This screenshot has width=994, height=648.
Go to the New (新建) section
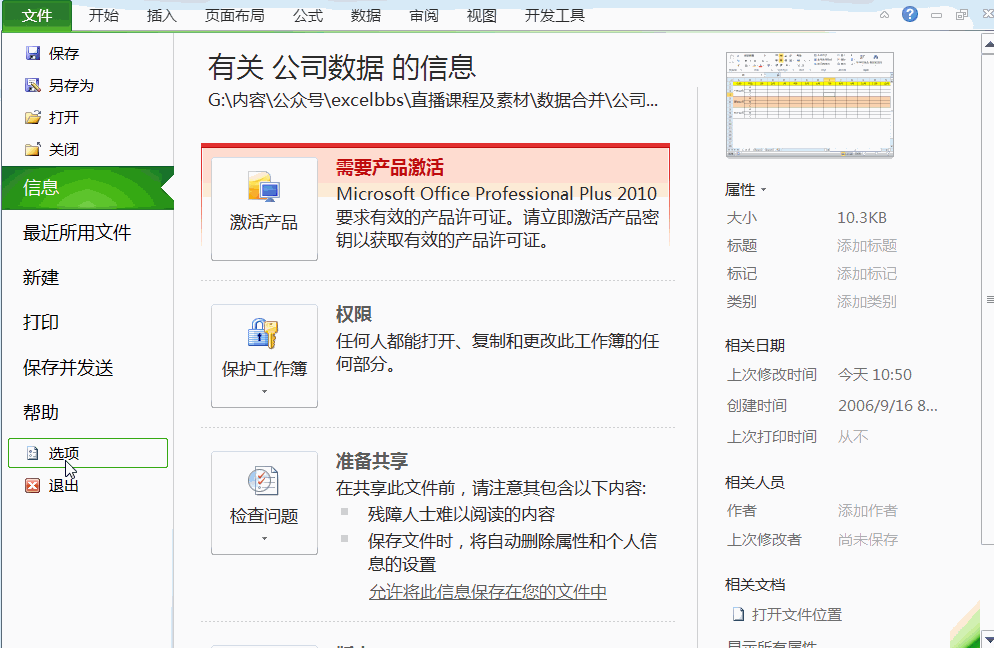pos(41,278)
